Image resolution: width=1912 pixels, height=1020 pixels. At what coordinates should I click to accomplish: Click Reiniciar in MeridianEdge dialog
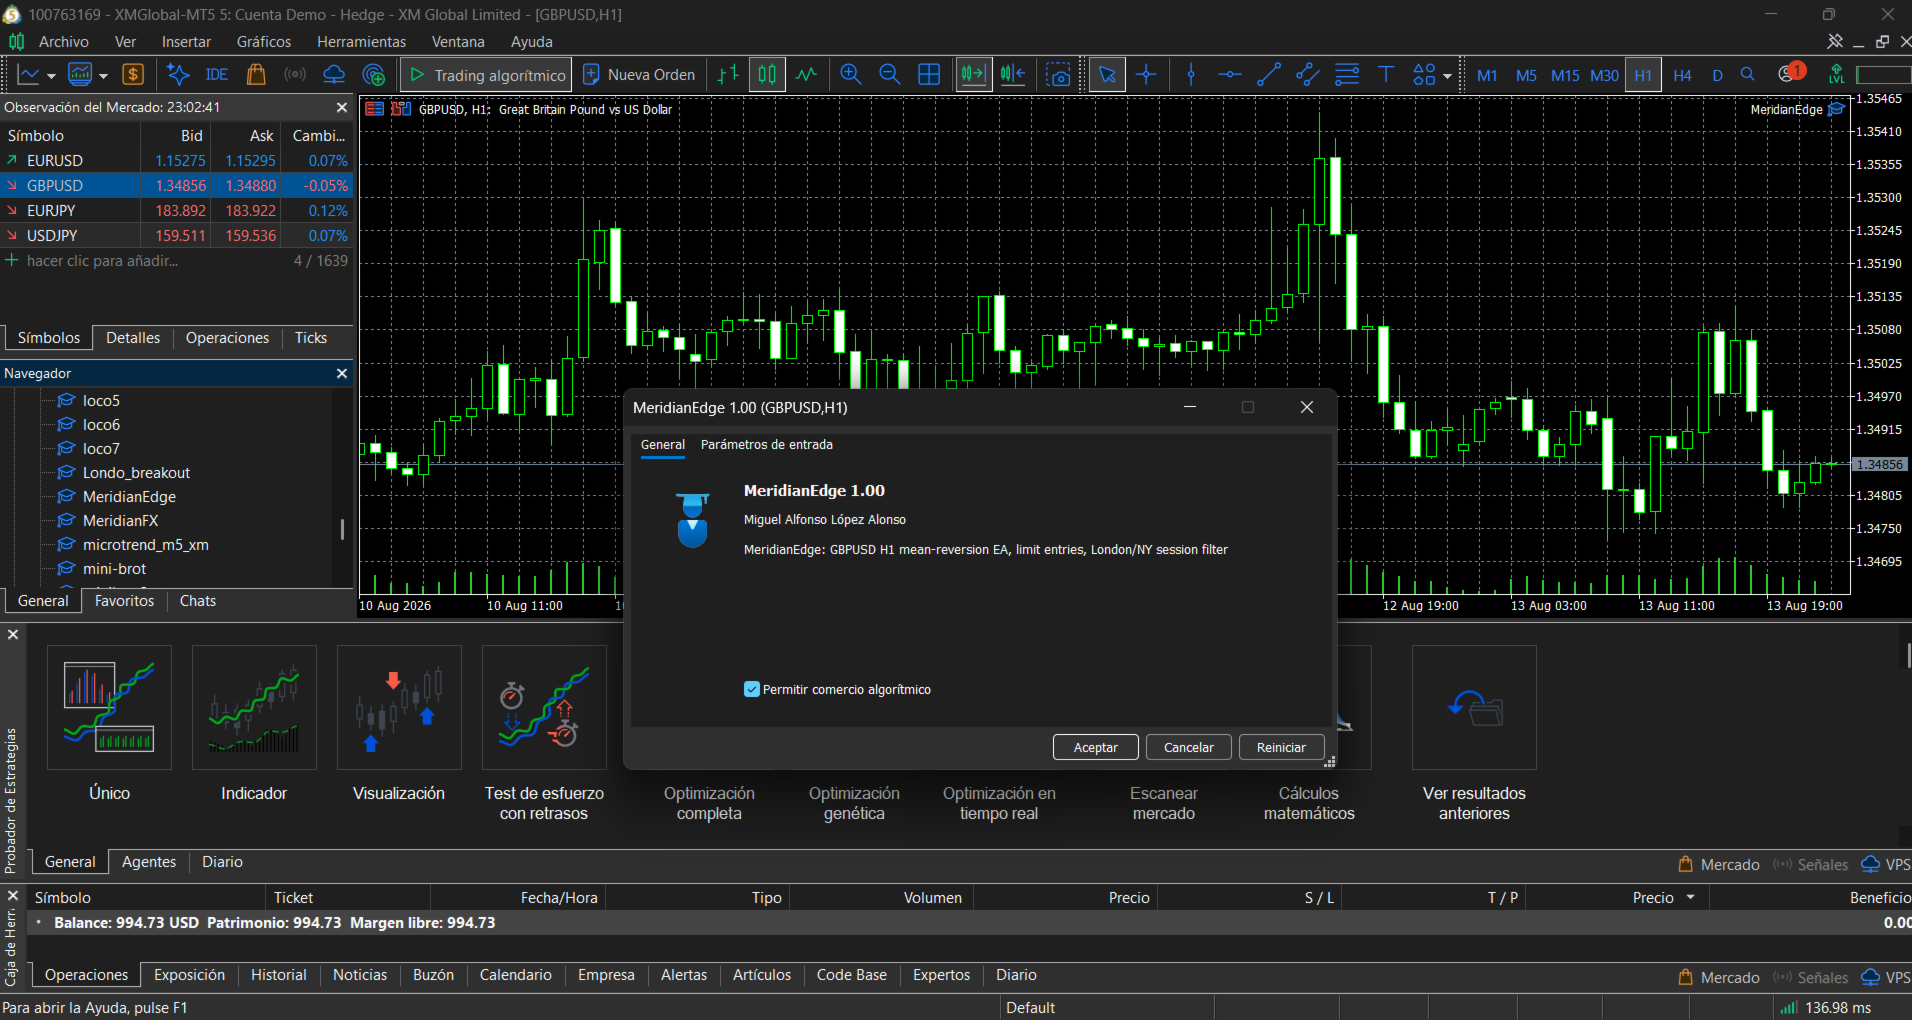point(1281,747)
